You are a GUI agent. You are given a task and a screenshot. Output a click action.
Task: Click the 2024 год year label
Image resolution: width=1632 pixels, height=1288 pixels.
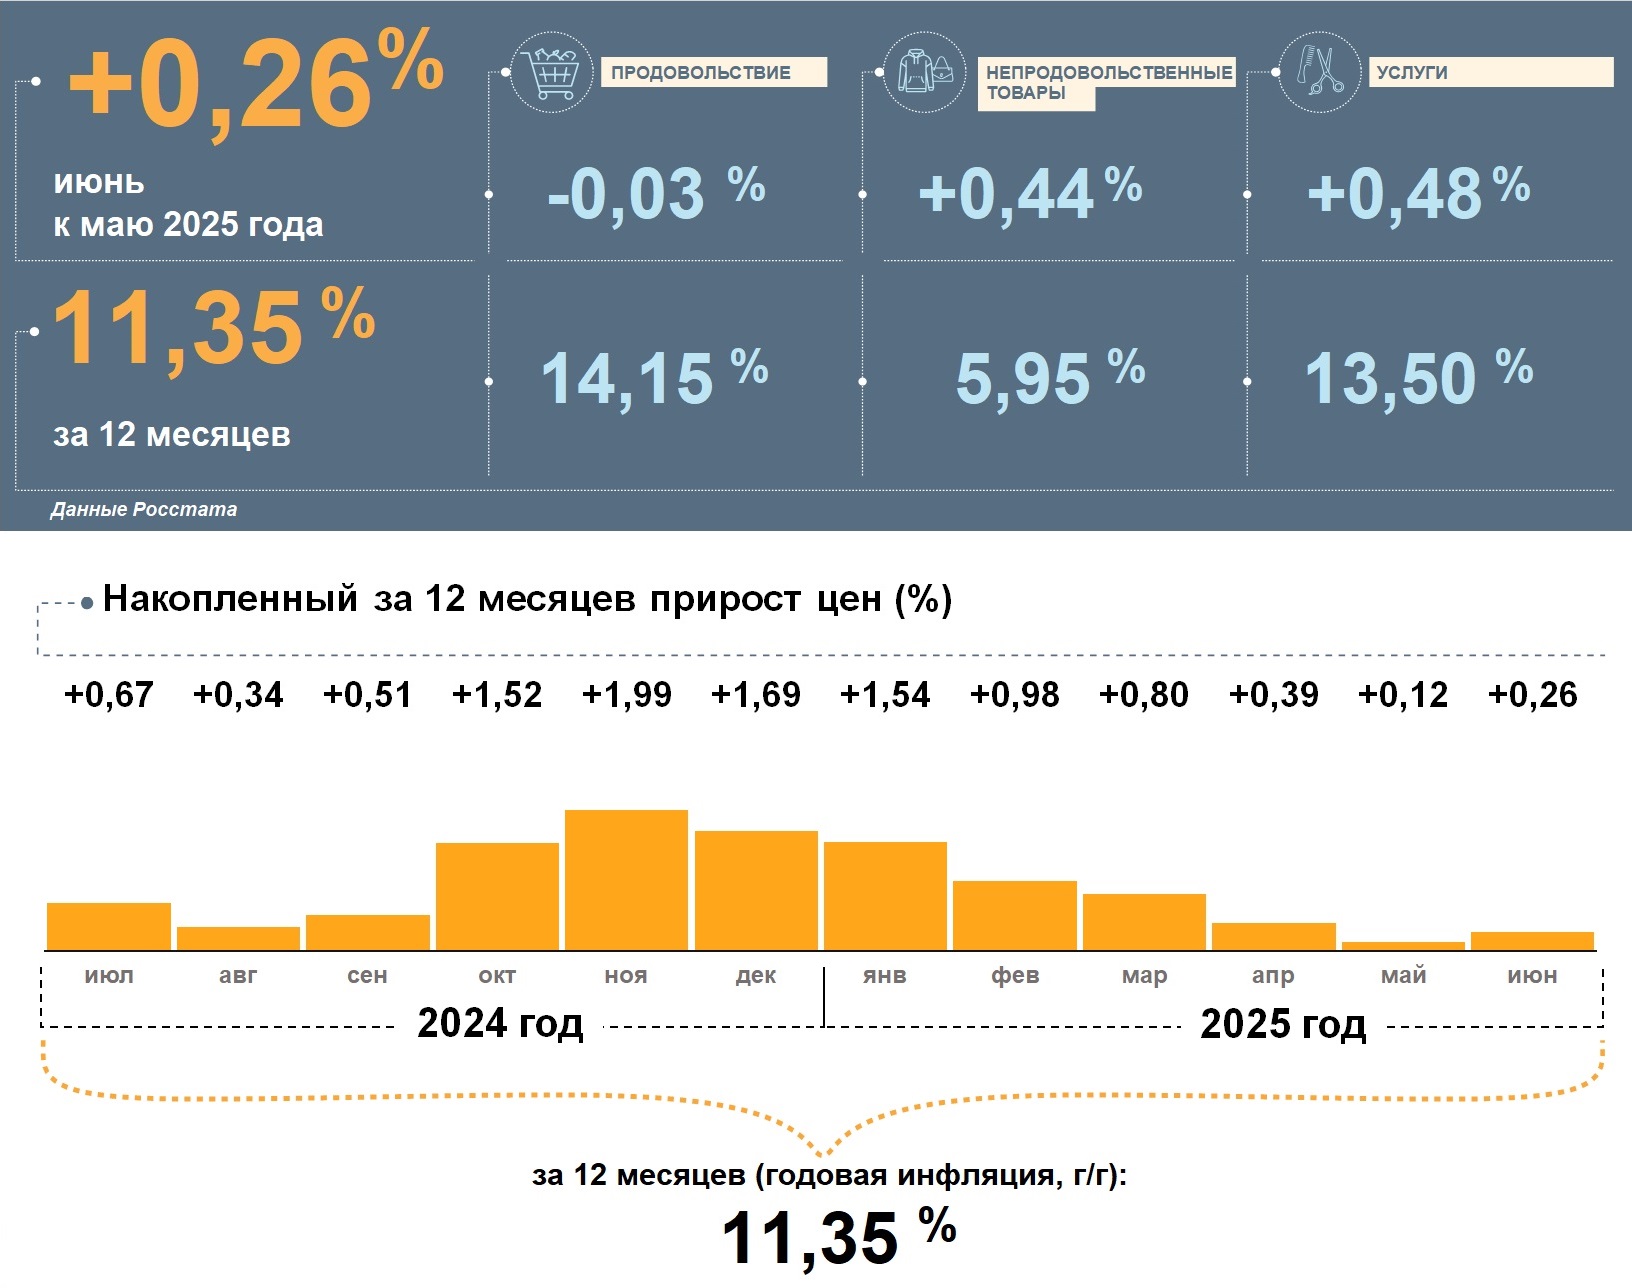(x=500, y=1023)
